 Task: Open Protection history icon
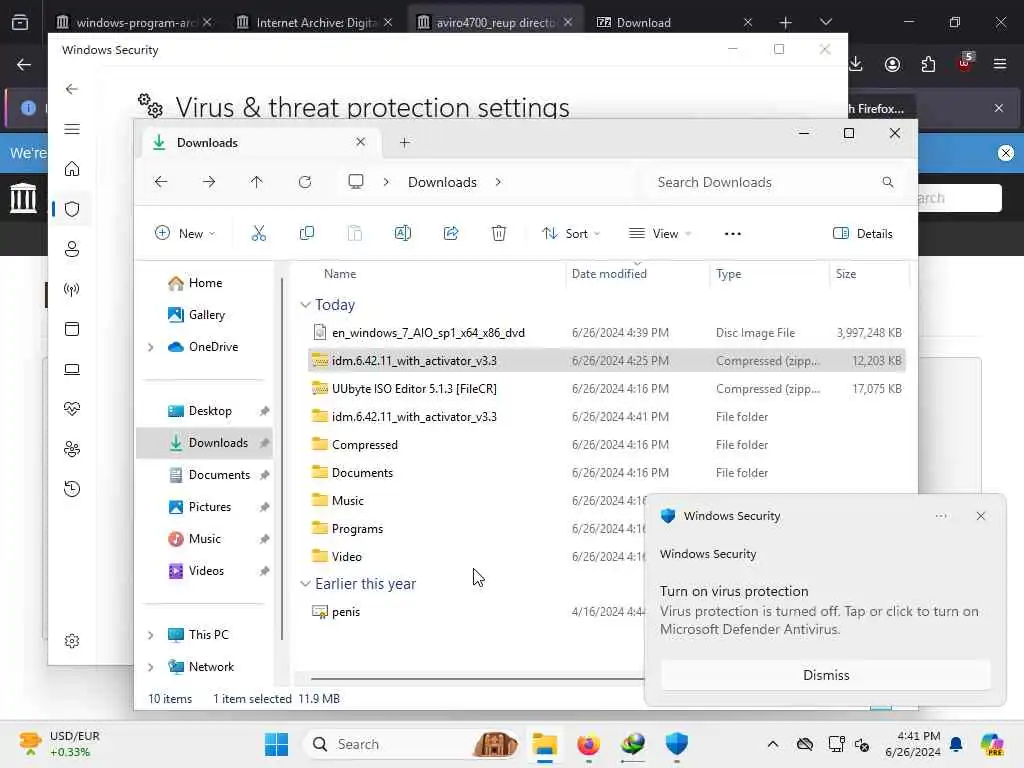[72, 488]
